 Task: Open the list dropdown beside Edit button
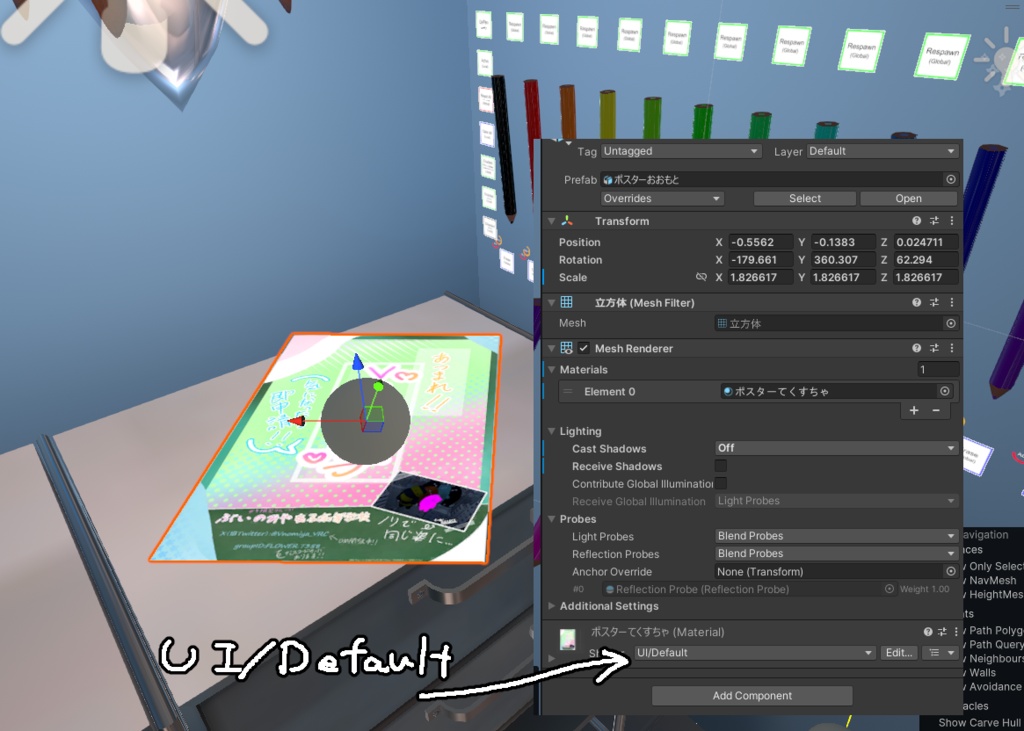point(940,653)
